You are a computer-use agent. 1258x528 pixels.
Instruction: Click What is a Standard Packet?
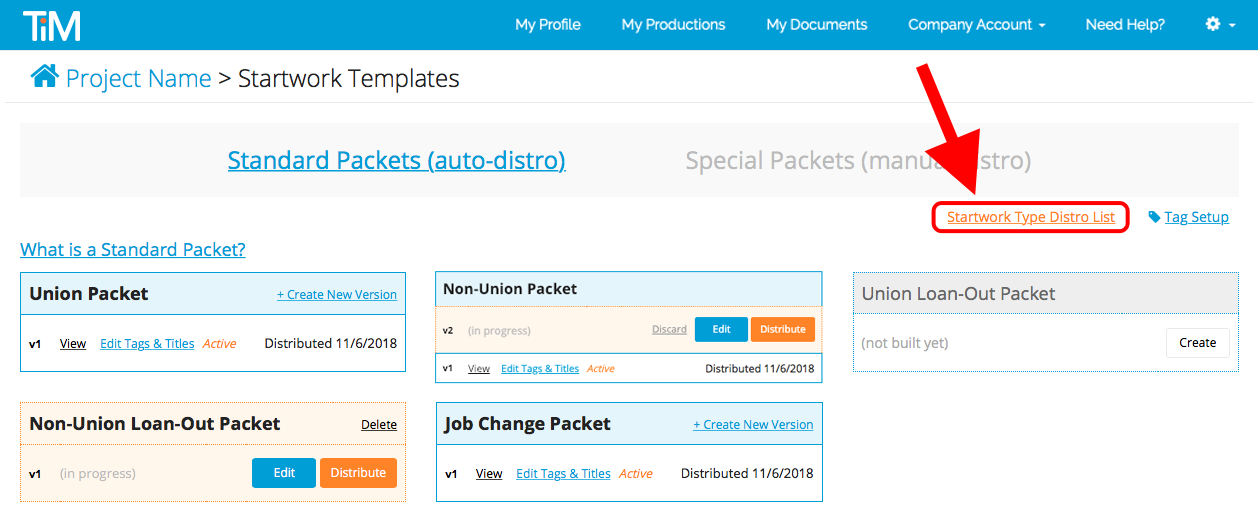click(133, 249)
